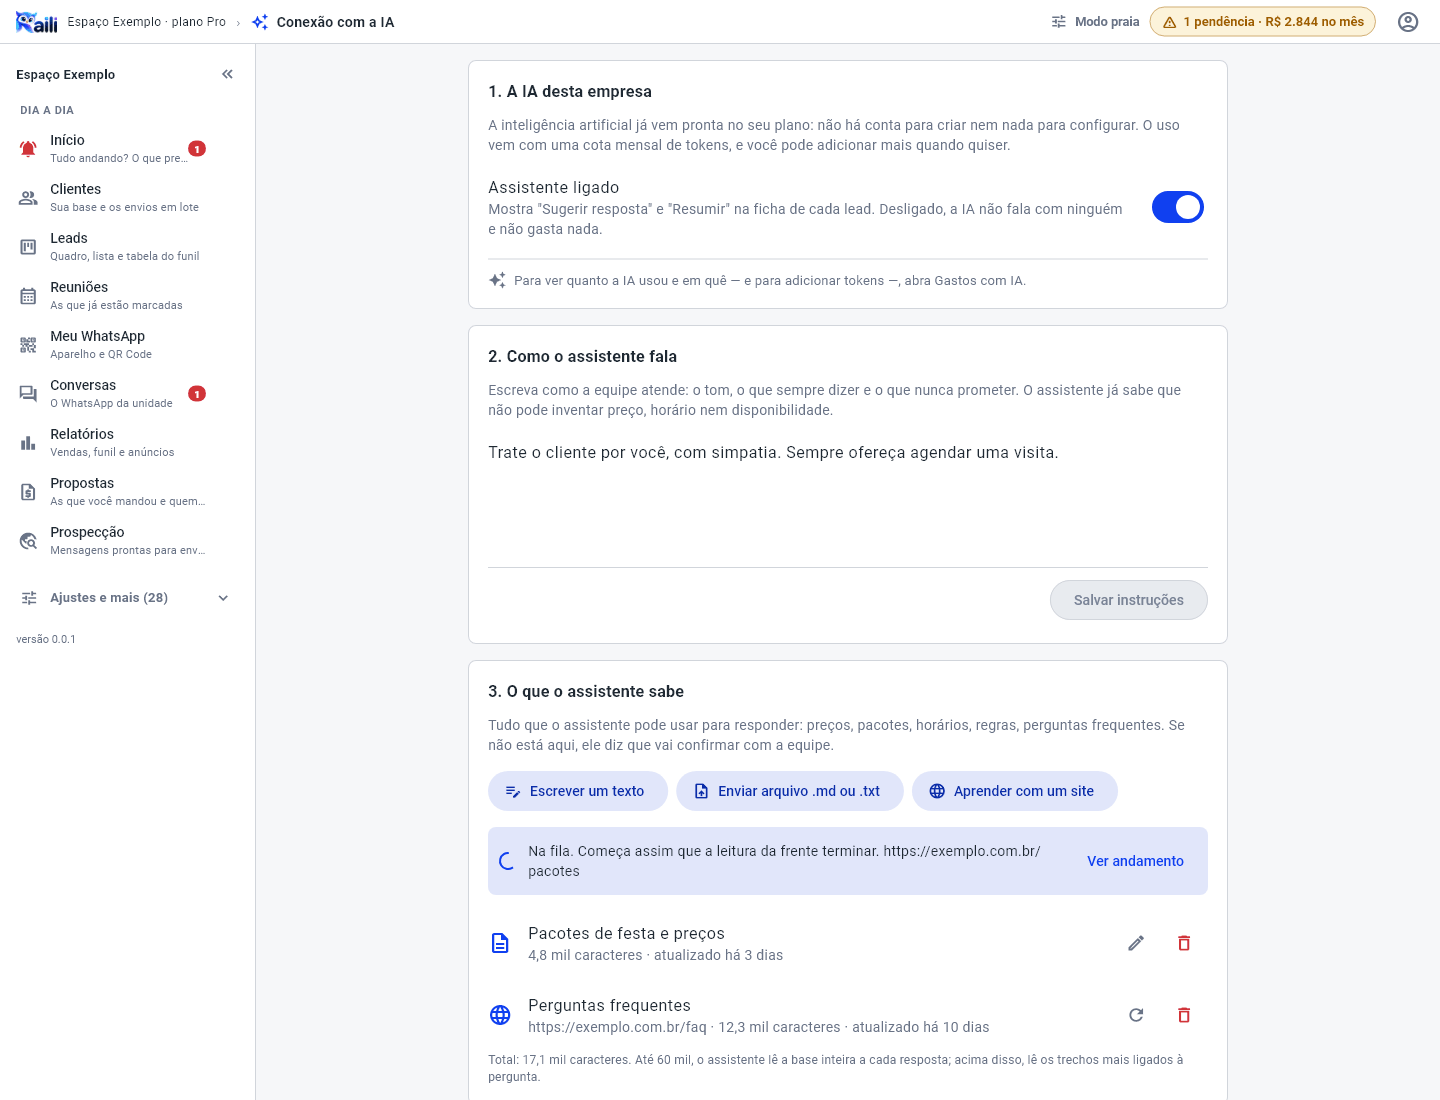This screenshot has width=1440, height=1100.
Task: Select Prospecção menu item
Action: tap(125, 541)
